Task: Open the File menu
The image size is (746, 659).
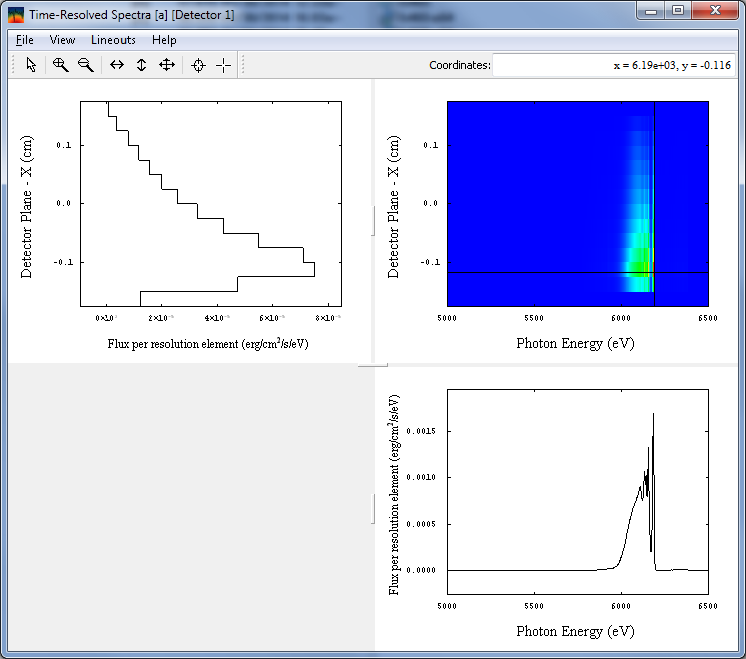Action: 25,40
